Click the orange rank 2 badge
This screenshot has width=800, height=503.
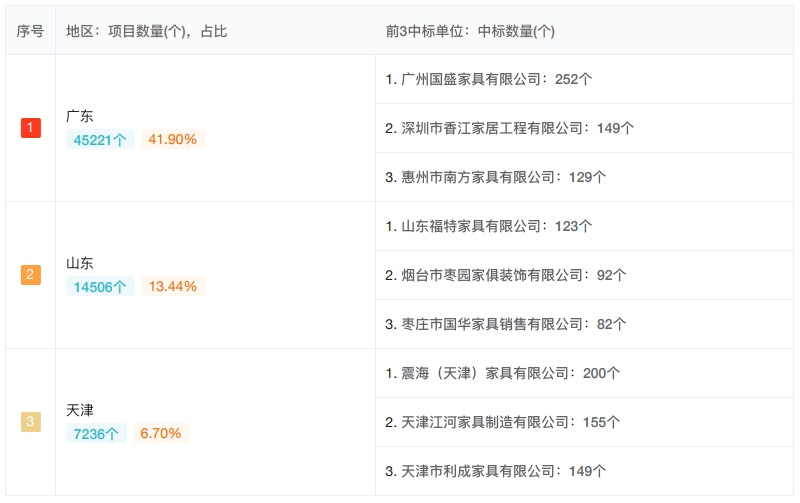pyautogui.click(x=31, y=274)
